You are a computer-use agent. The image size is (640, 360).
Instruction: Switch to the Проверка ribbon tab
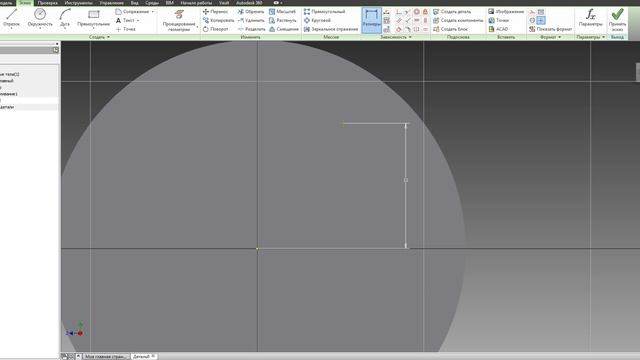pos(47,2)
